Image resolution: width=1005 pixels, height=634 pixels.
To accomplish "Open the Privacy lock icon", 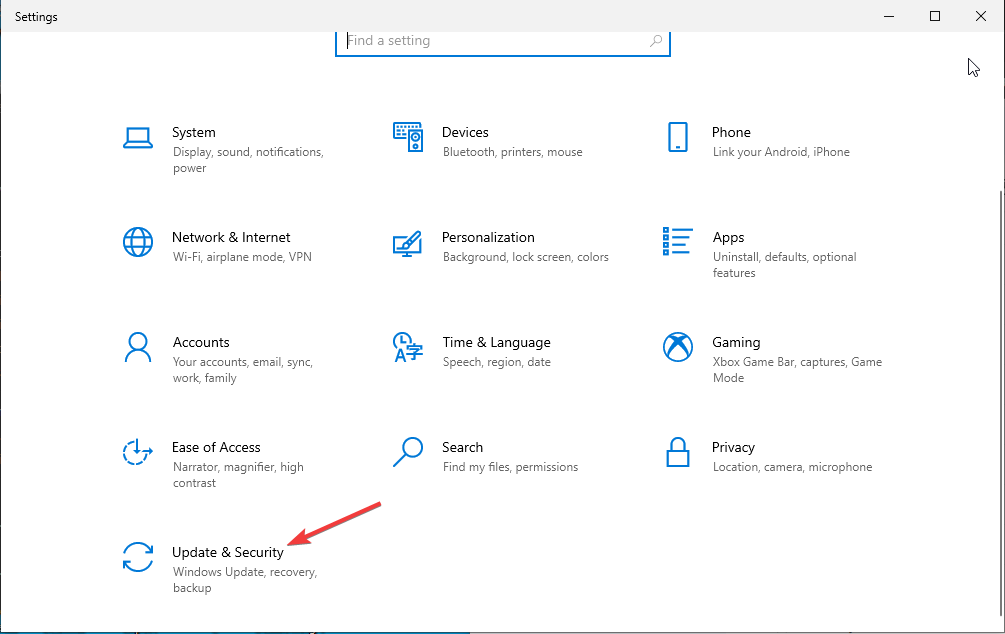I will click(x=677, y=452).
